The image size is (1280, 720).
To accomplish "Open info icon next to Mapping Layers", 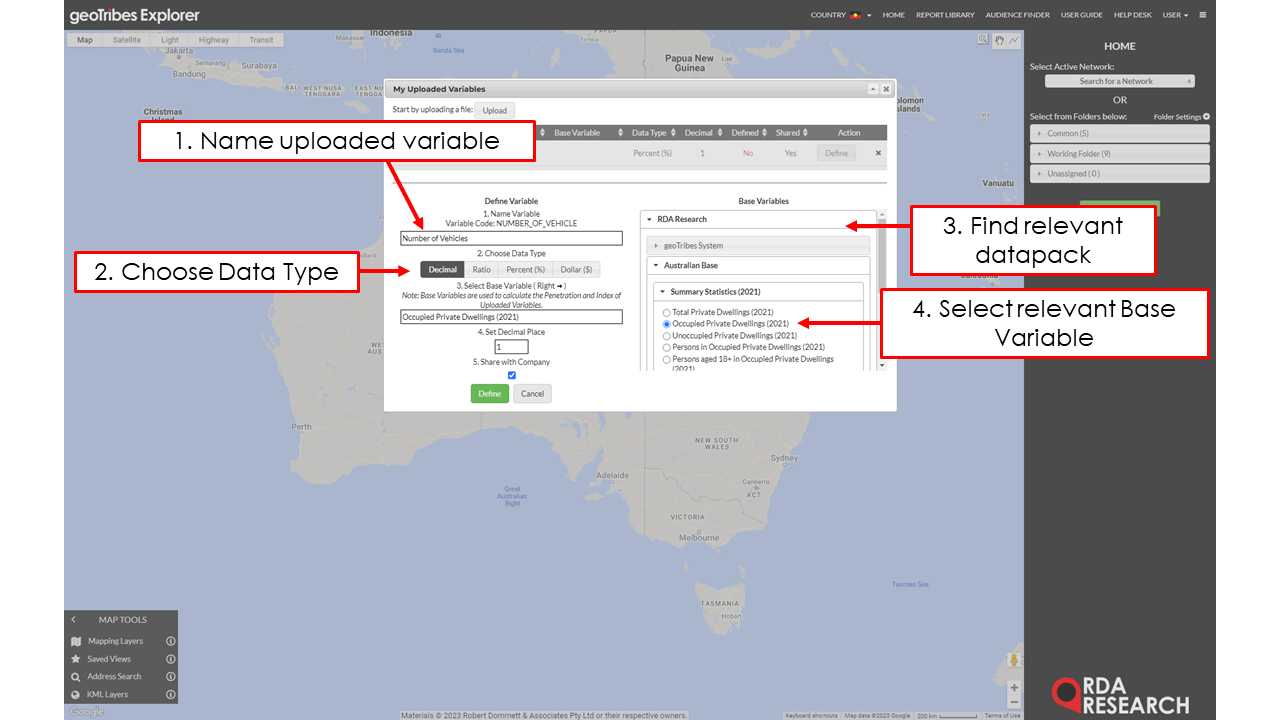I will tap(170, 641).
